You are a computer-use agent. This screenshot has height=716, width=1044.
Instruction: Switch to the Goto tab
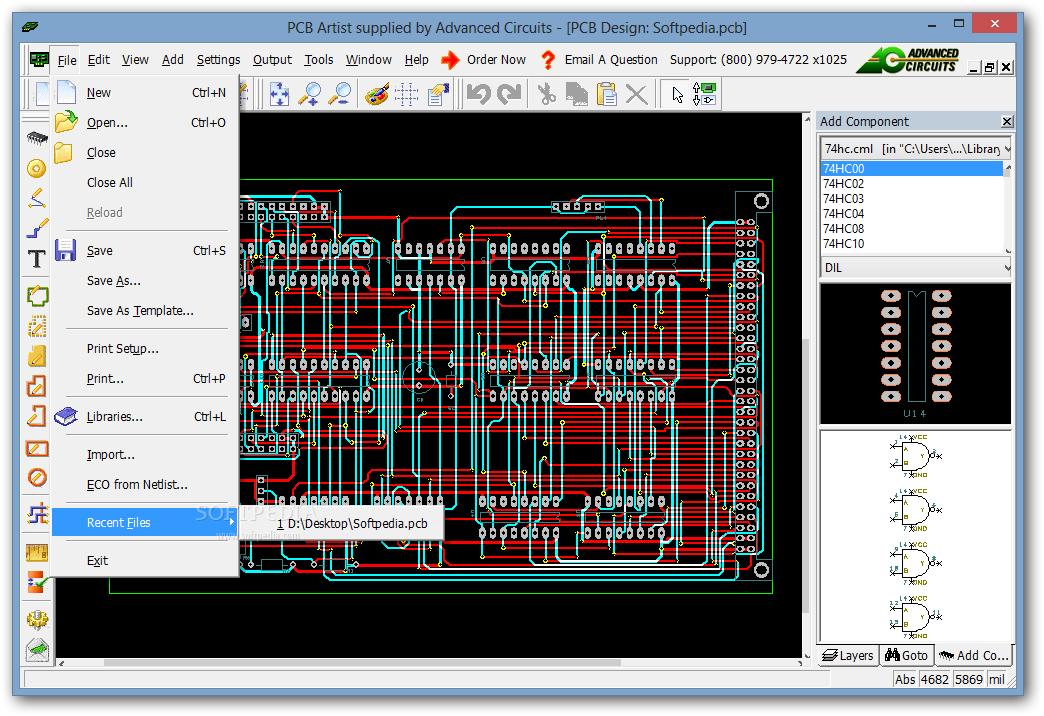coord(906,655)
